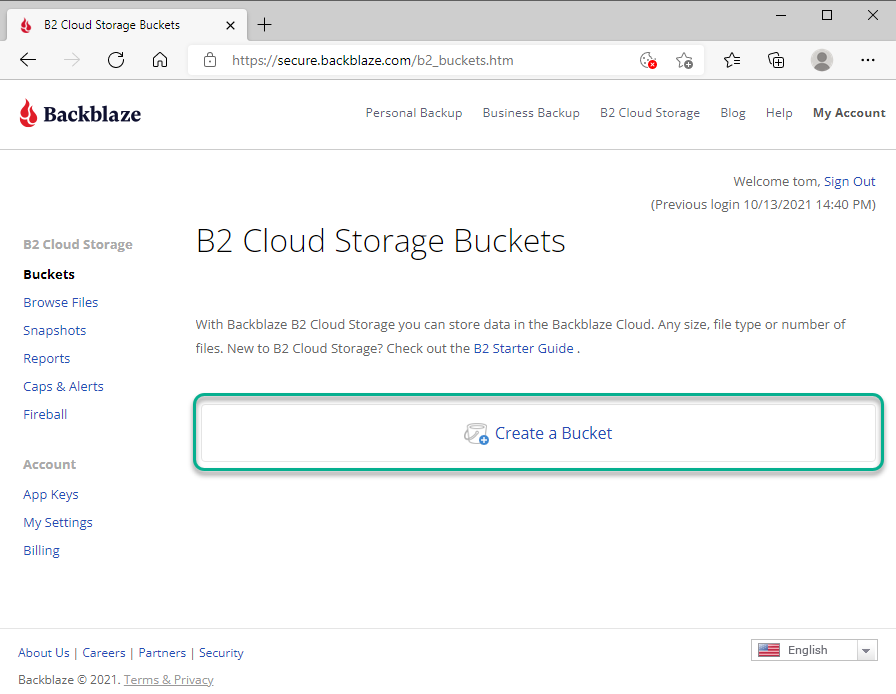This screenshot has height=694, width=896.
Task: Open Business Backup in top navigation
Action: (x=531, y=113)
